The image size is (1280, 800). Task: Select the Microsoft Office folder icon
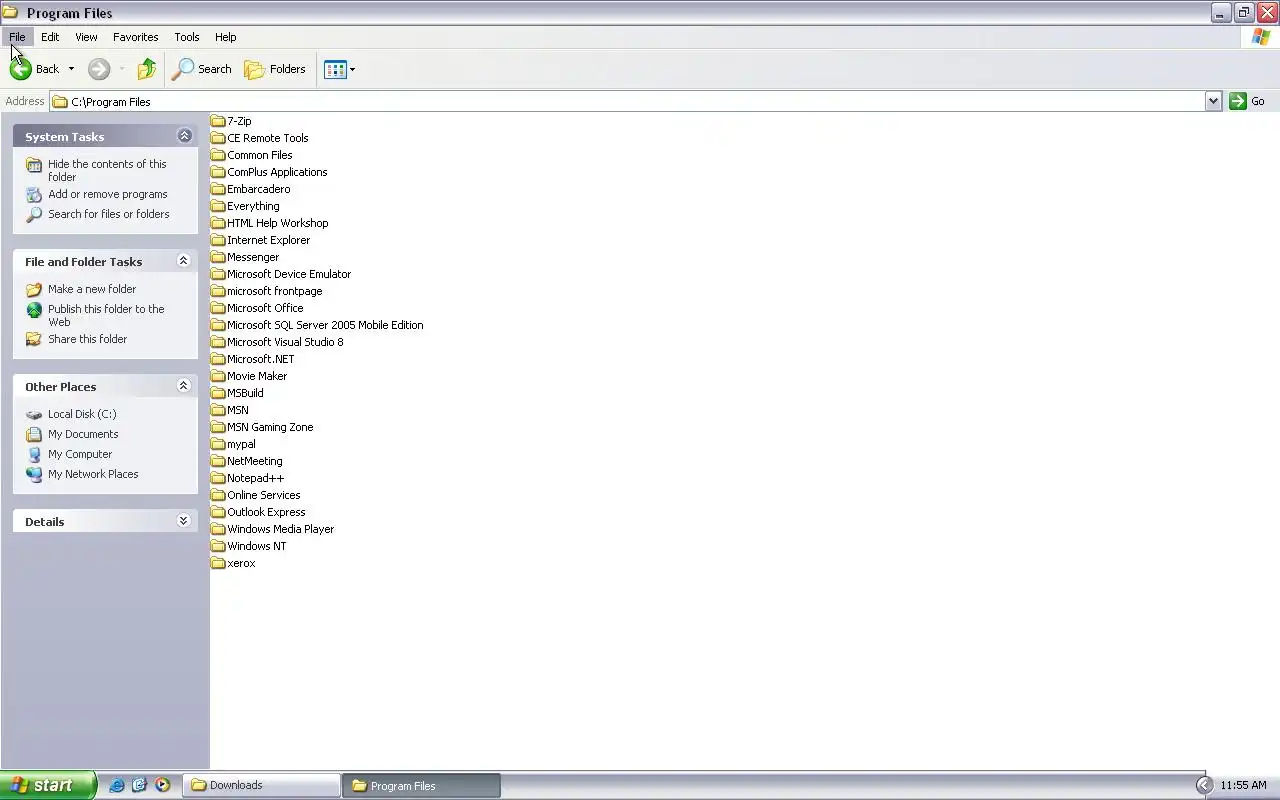[218, 308]
